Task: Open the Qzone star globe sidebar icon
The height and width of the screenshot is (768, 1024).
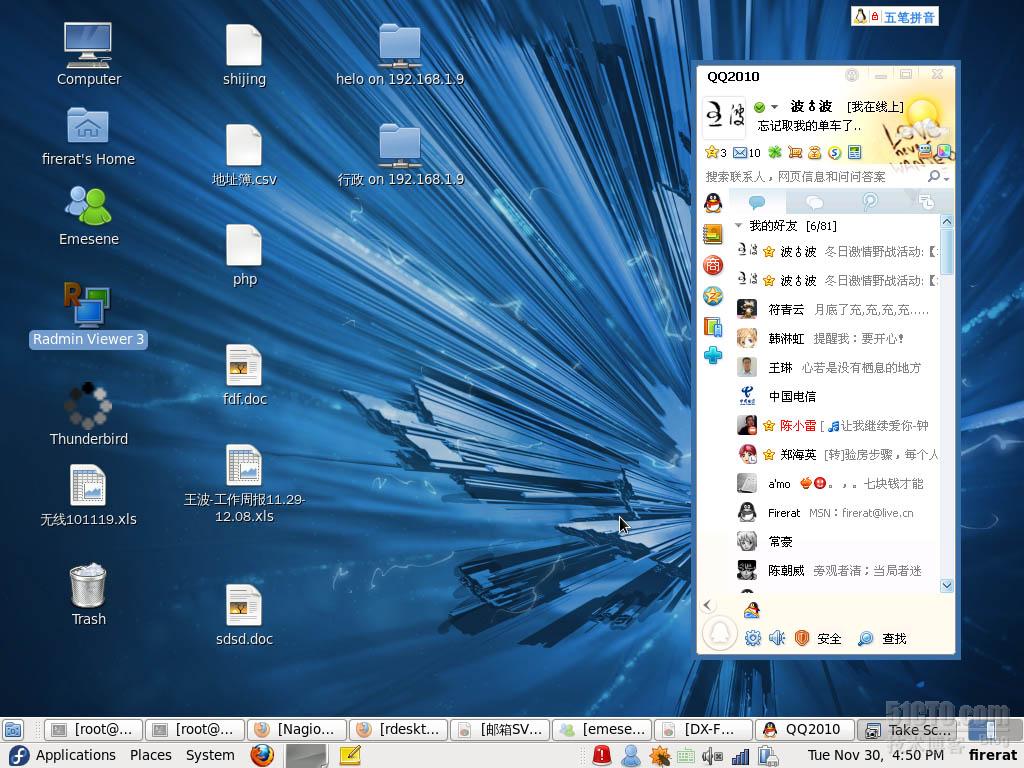Action: pyautogui.click(x=712, y=296)
